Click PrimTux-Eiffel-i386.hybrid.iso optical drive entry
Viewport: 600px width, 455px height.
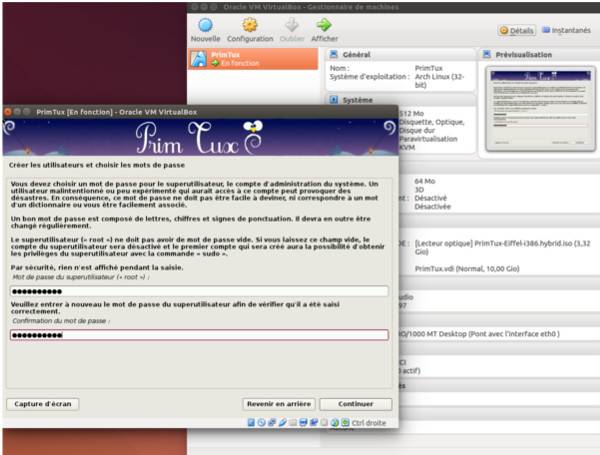click(x=503, y=247)
